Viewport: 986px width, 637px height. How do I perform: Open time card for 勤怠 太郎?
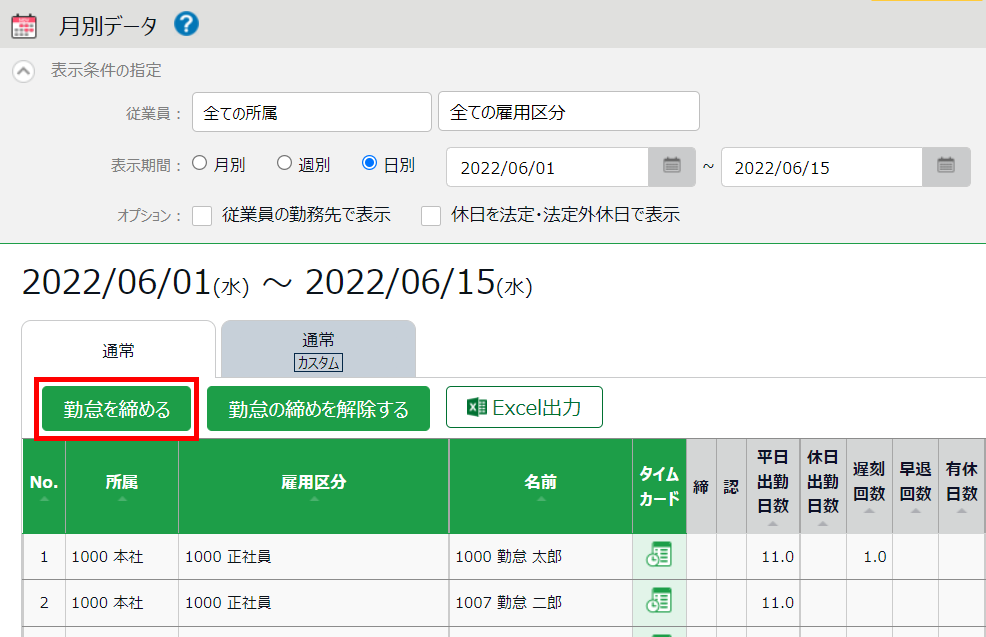pos(658,556)
